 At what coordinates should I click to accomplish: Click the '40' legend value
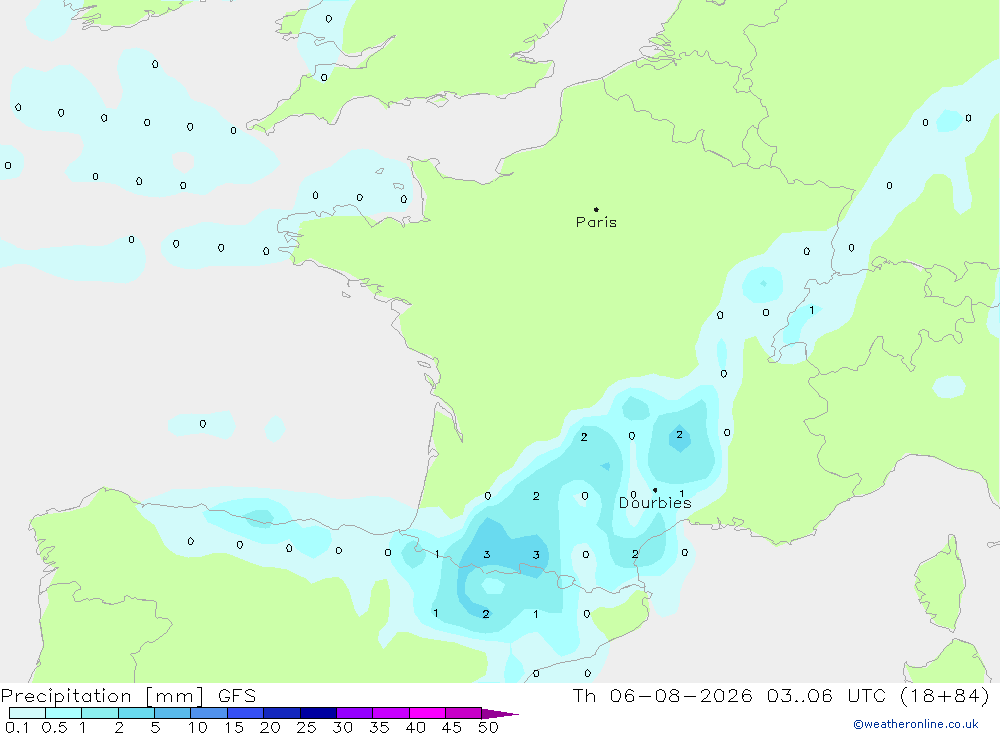pyautogui.click(x=415, y=727)
